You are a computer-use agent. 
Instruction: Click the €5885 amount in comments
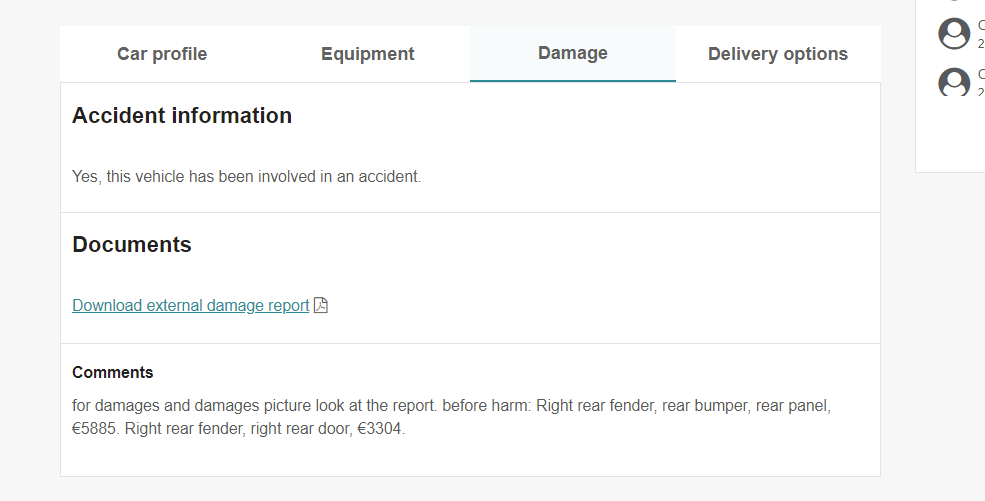point(95,429)
